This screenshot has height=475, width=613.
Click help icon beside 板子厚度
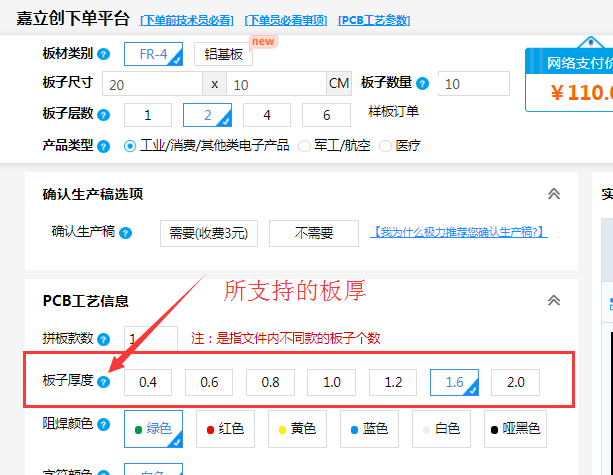click(103, 382)
